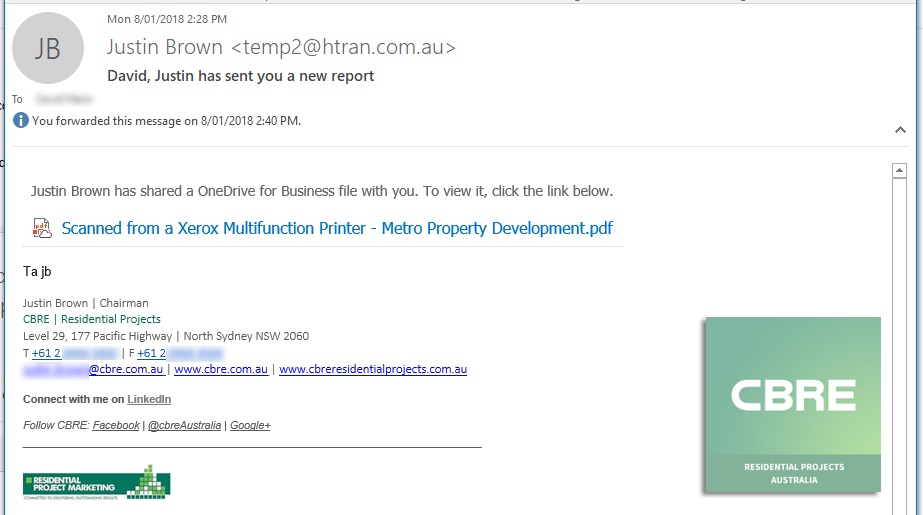
Task: Visit www.cbreresidentialprojects.com.au link
Action: 373,369
